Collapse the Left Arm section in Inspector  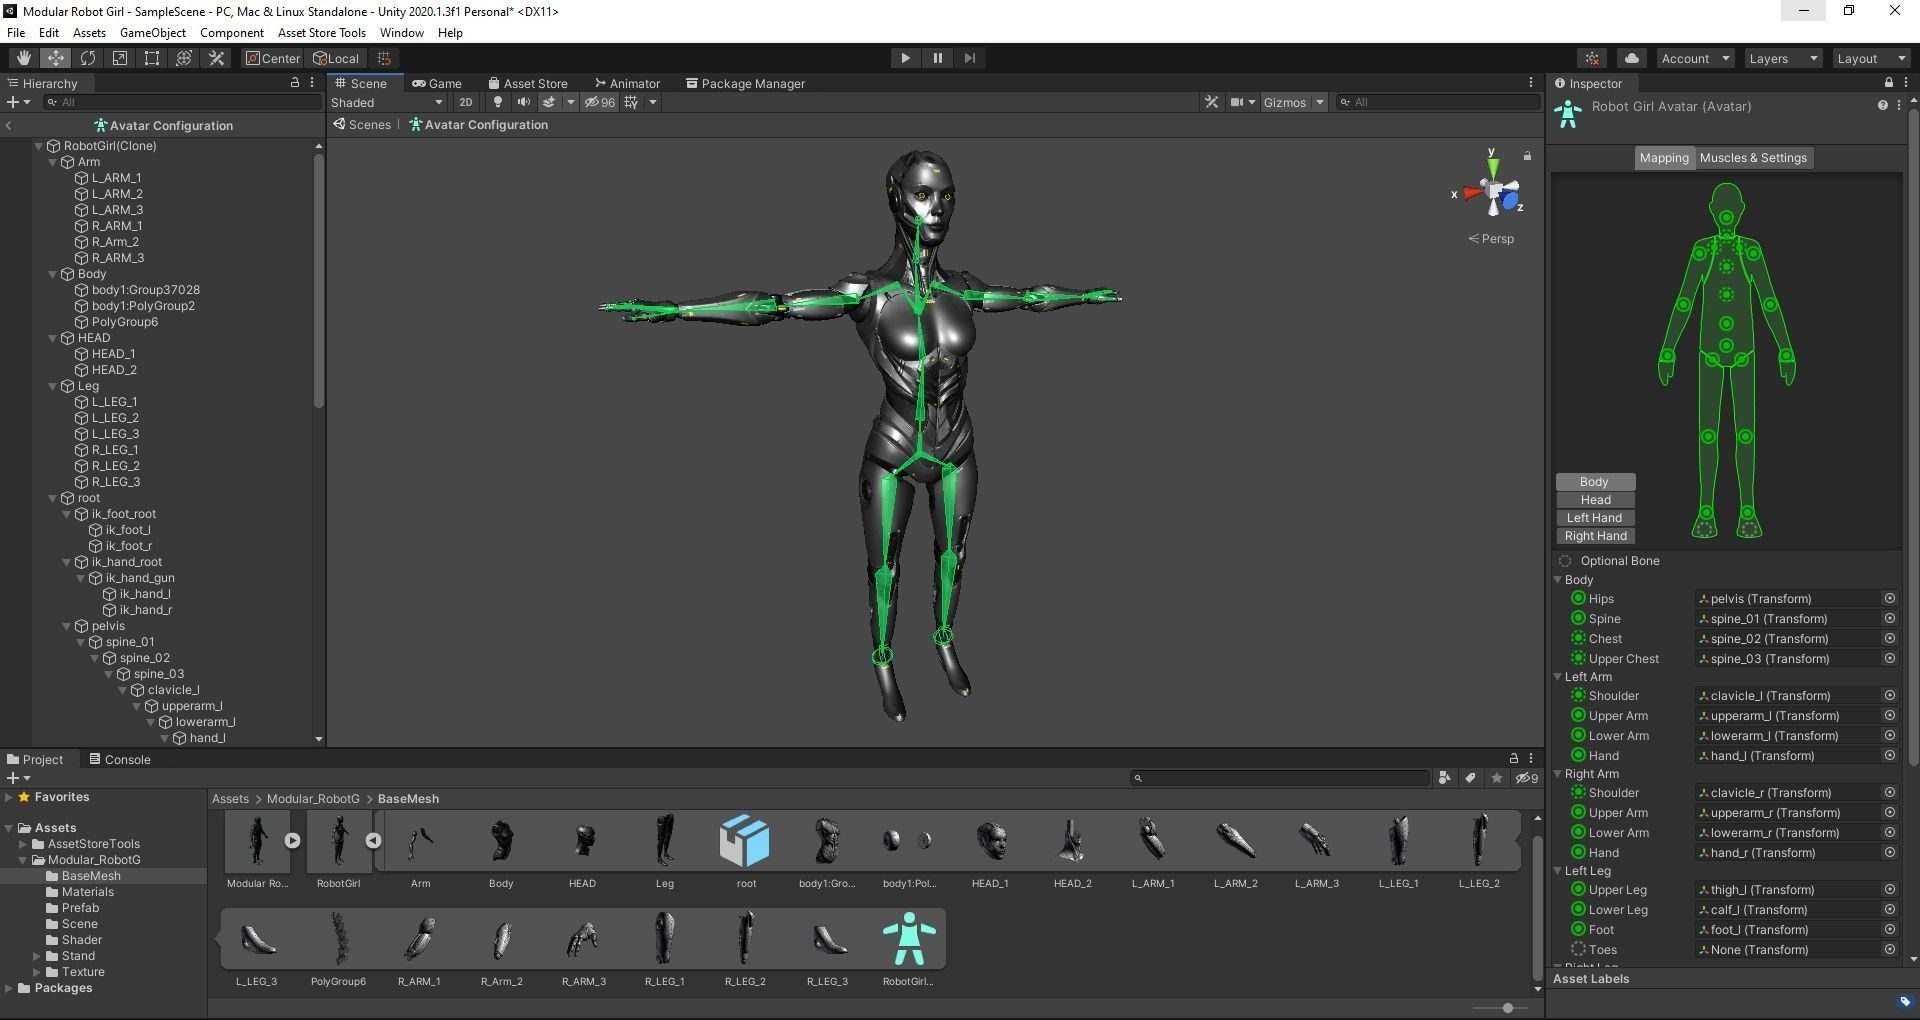tap(1558, 677)
